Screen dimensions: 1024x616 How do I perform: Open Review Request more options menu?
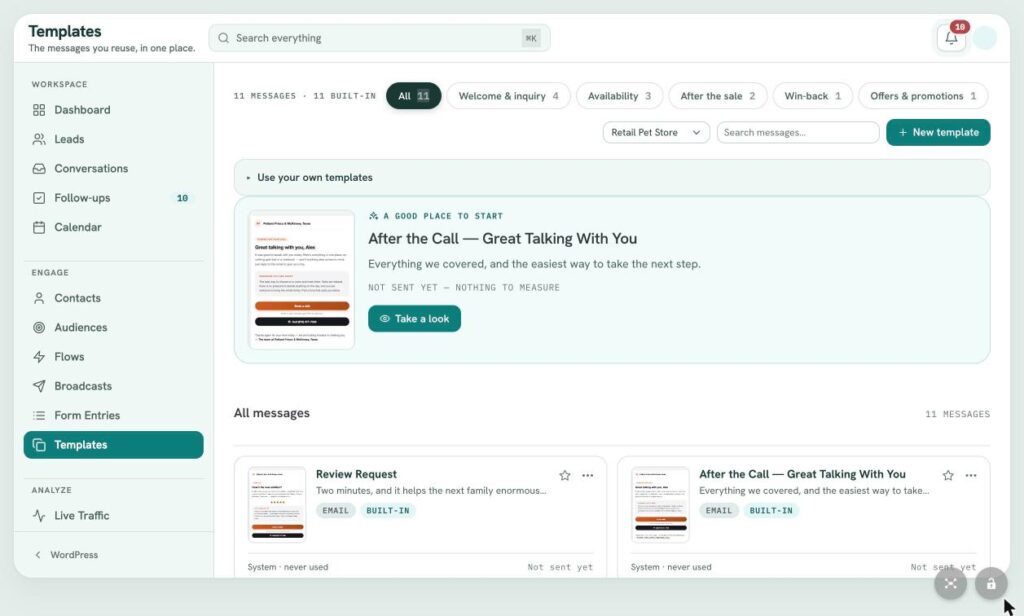coord(588,476)
